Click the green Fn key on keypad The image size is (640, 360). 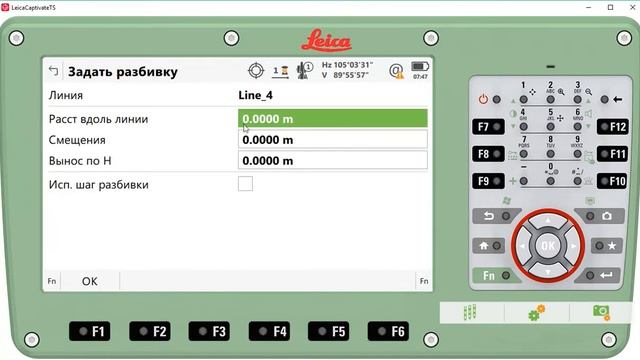click(x=496, y=276)
